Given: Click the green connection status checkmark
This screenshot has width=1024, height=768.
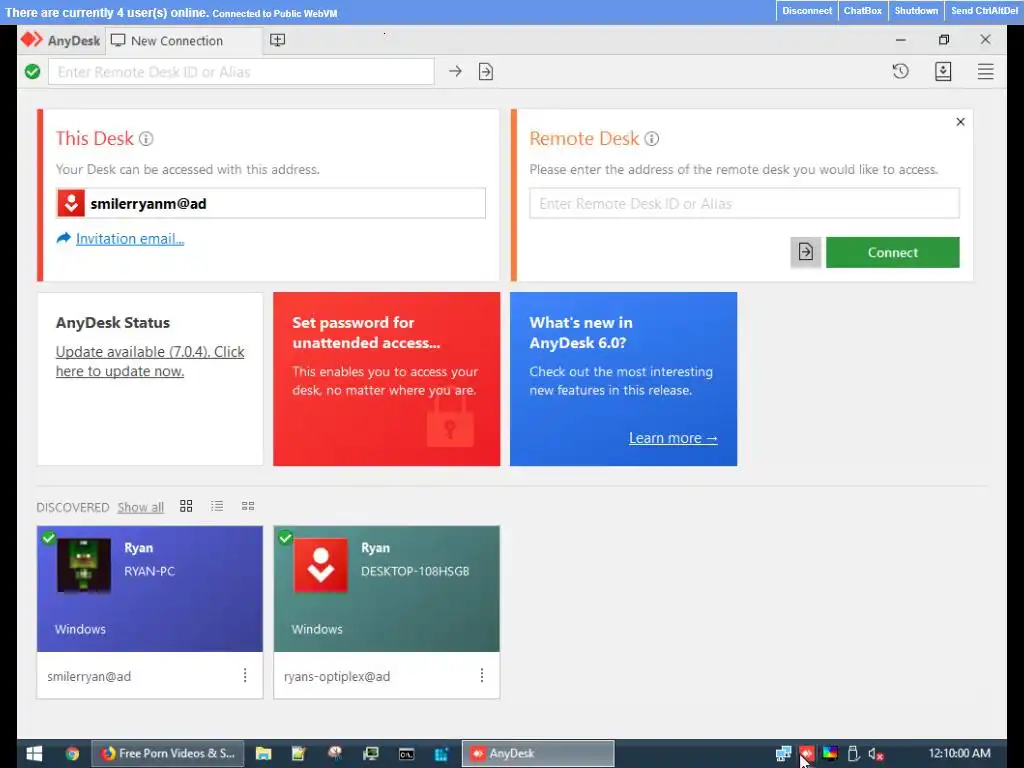Looking at the screenshot, I should point(32,72).
